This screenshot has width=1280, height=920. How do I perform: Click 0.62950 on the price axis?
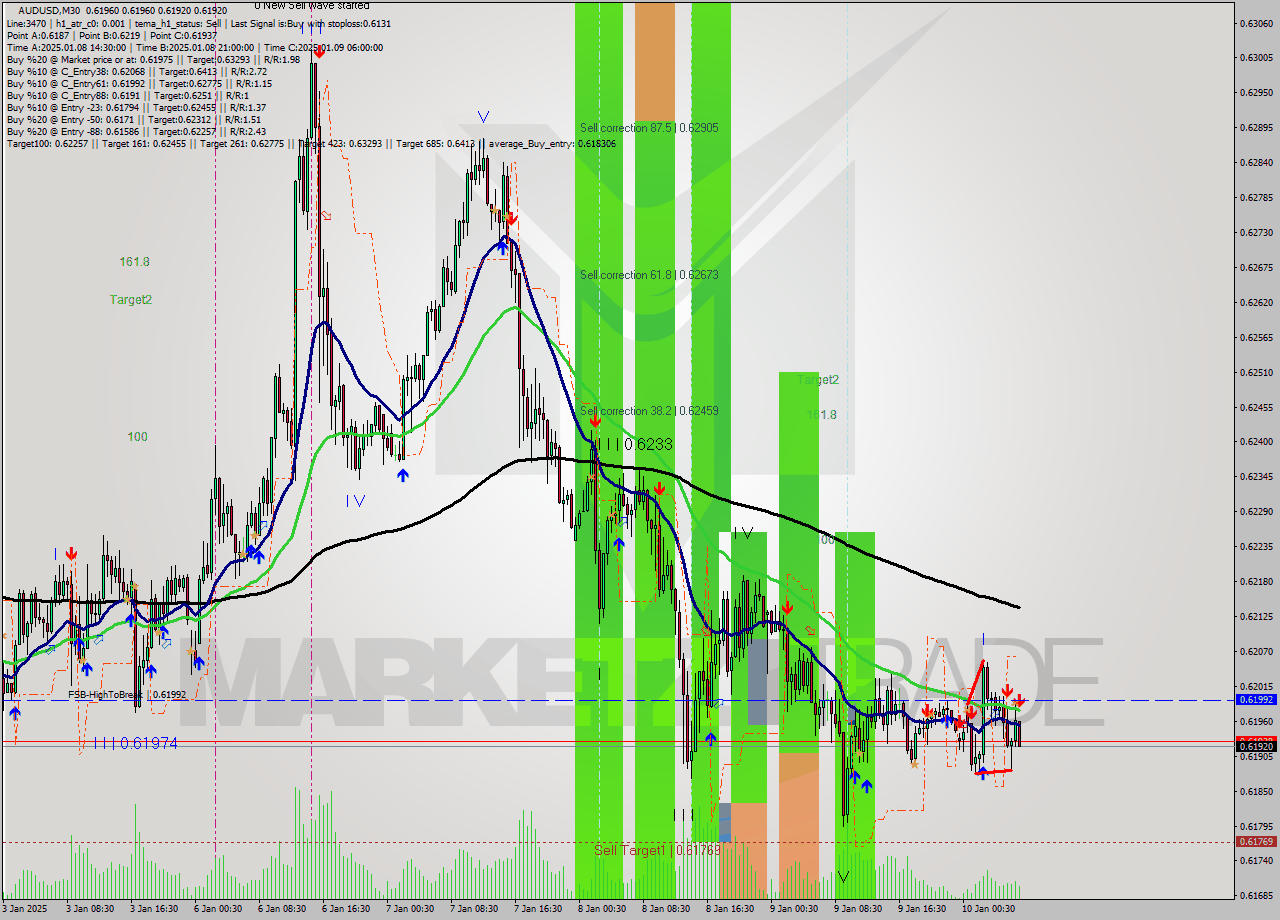(1257, 92)
